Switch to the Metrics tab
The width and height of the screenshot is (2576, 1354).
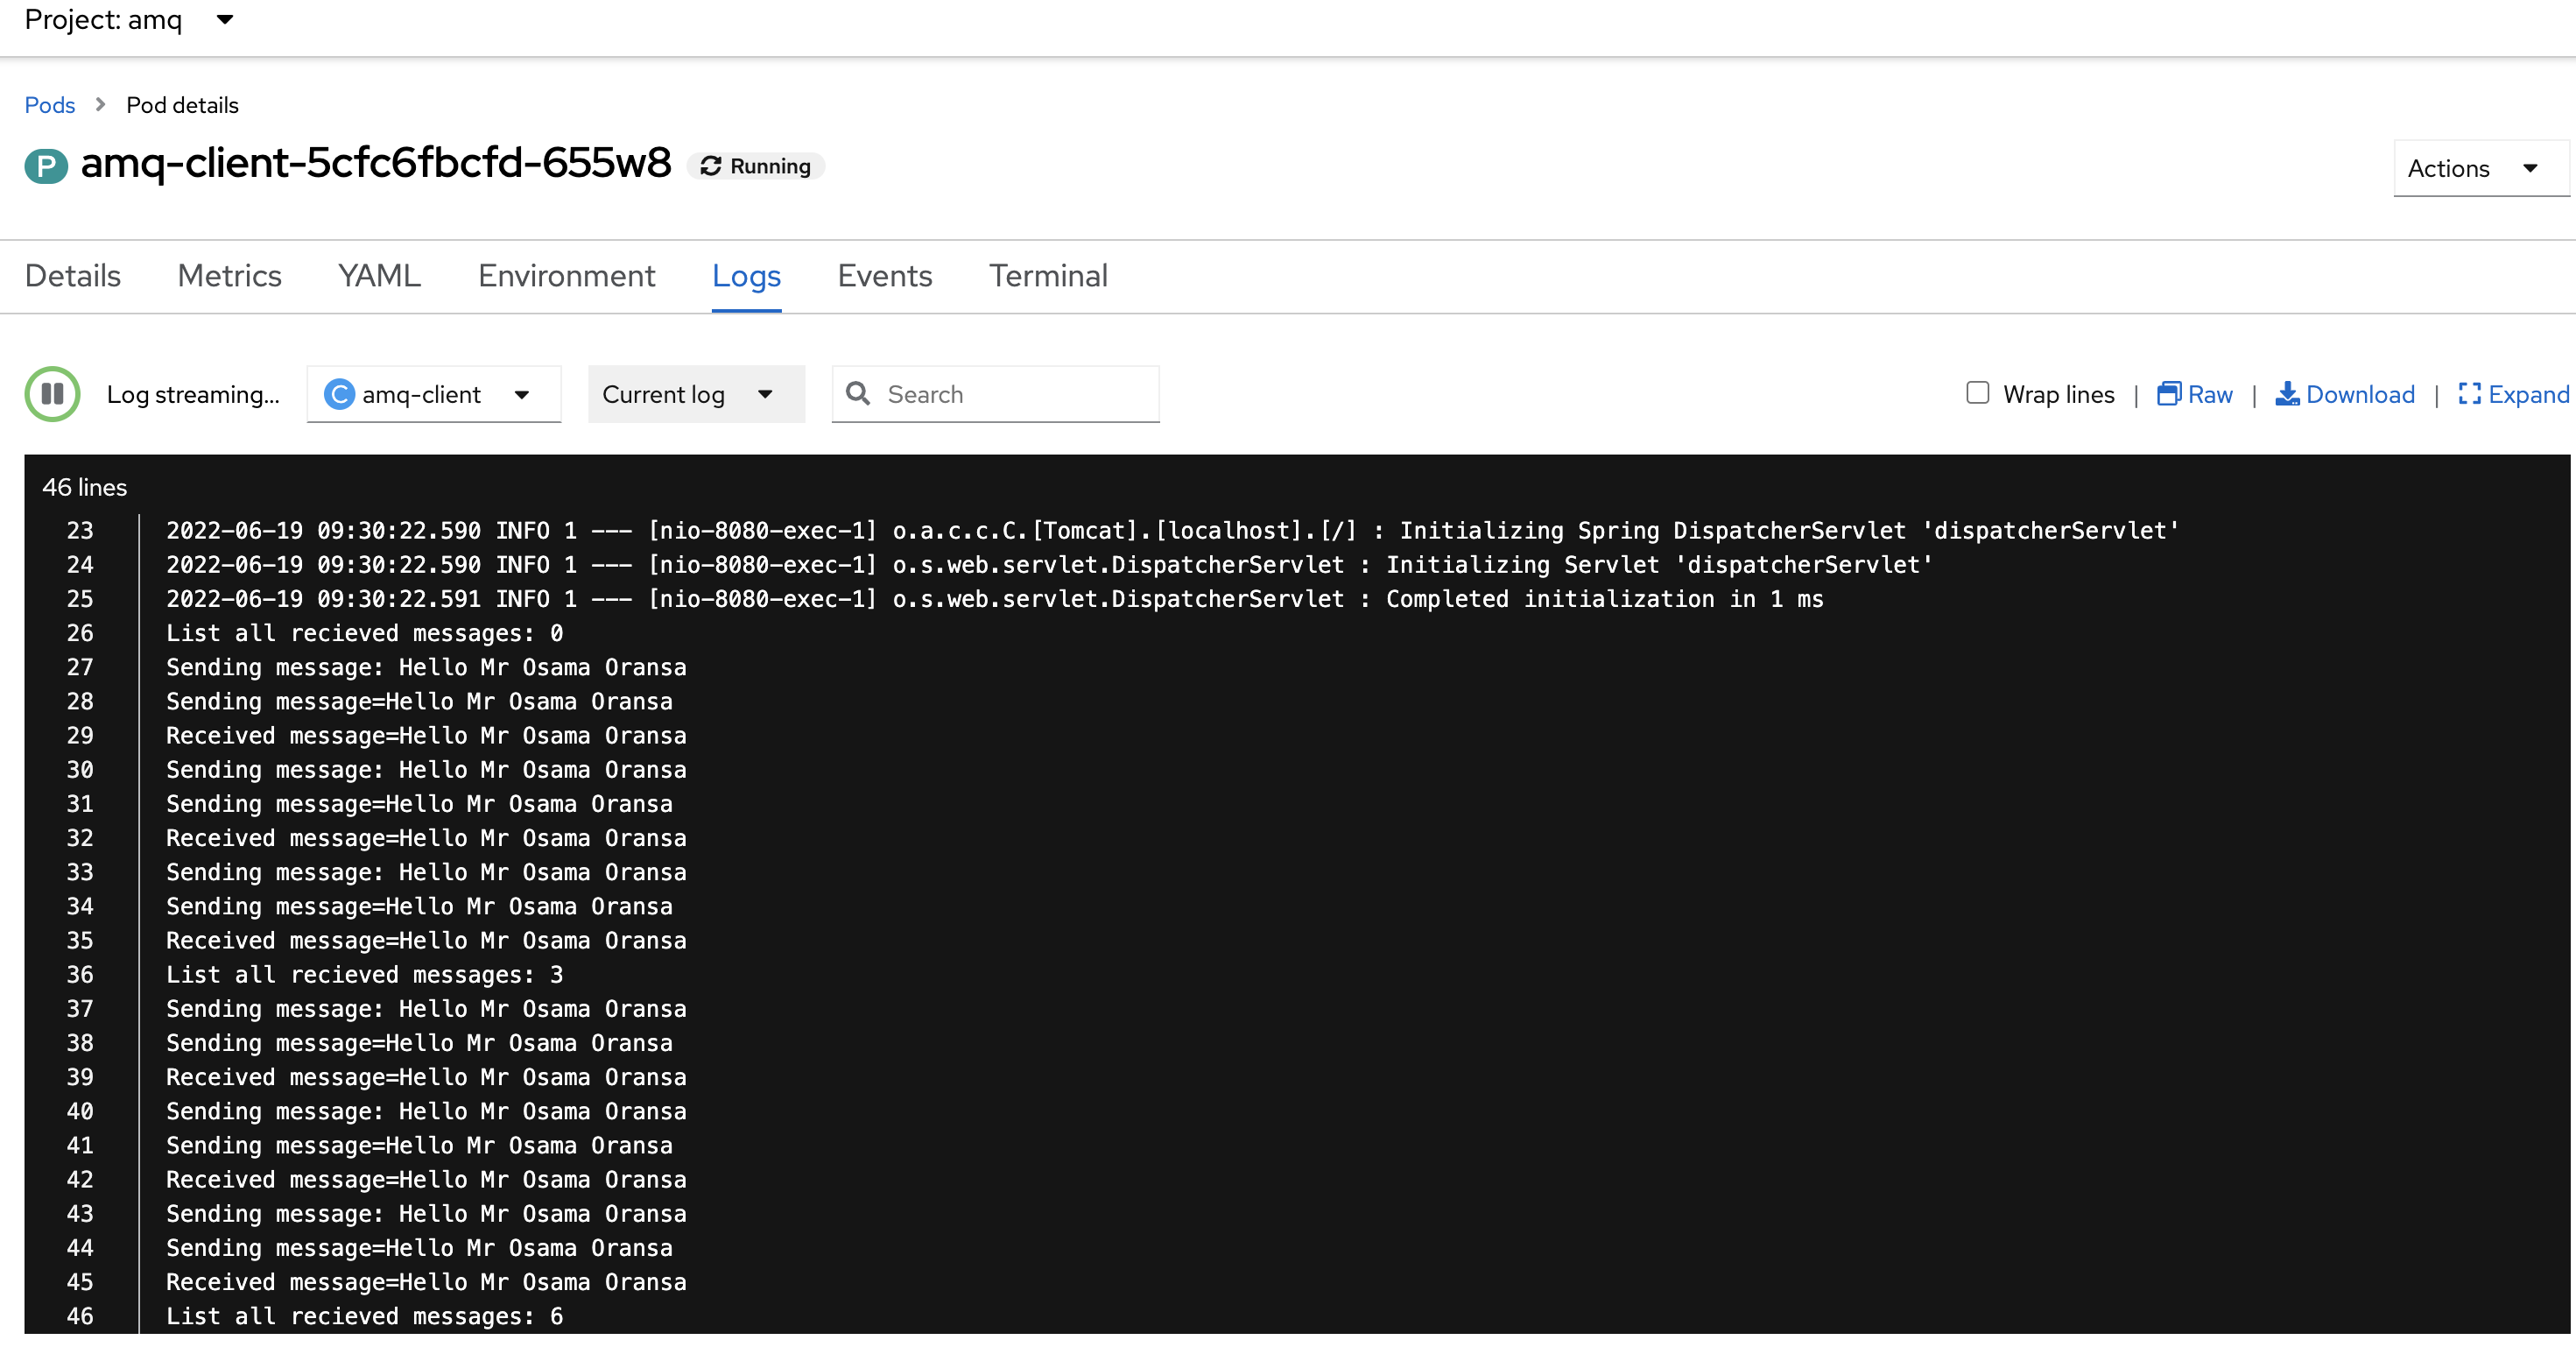click(x=229, y=276)
